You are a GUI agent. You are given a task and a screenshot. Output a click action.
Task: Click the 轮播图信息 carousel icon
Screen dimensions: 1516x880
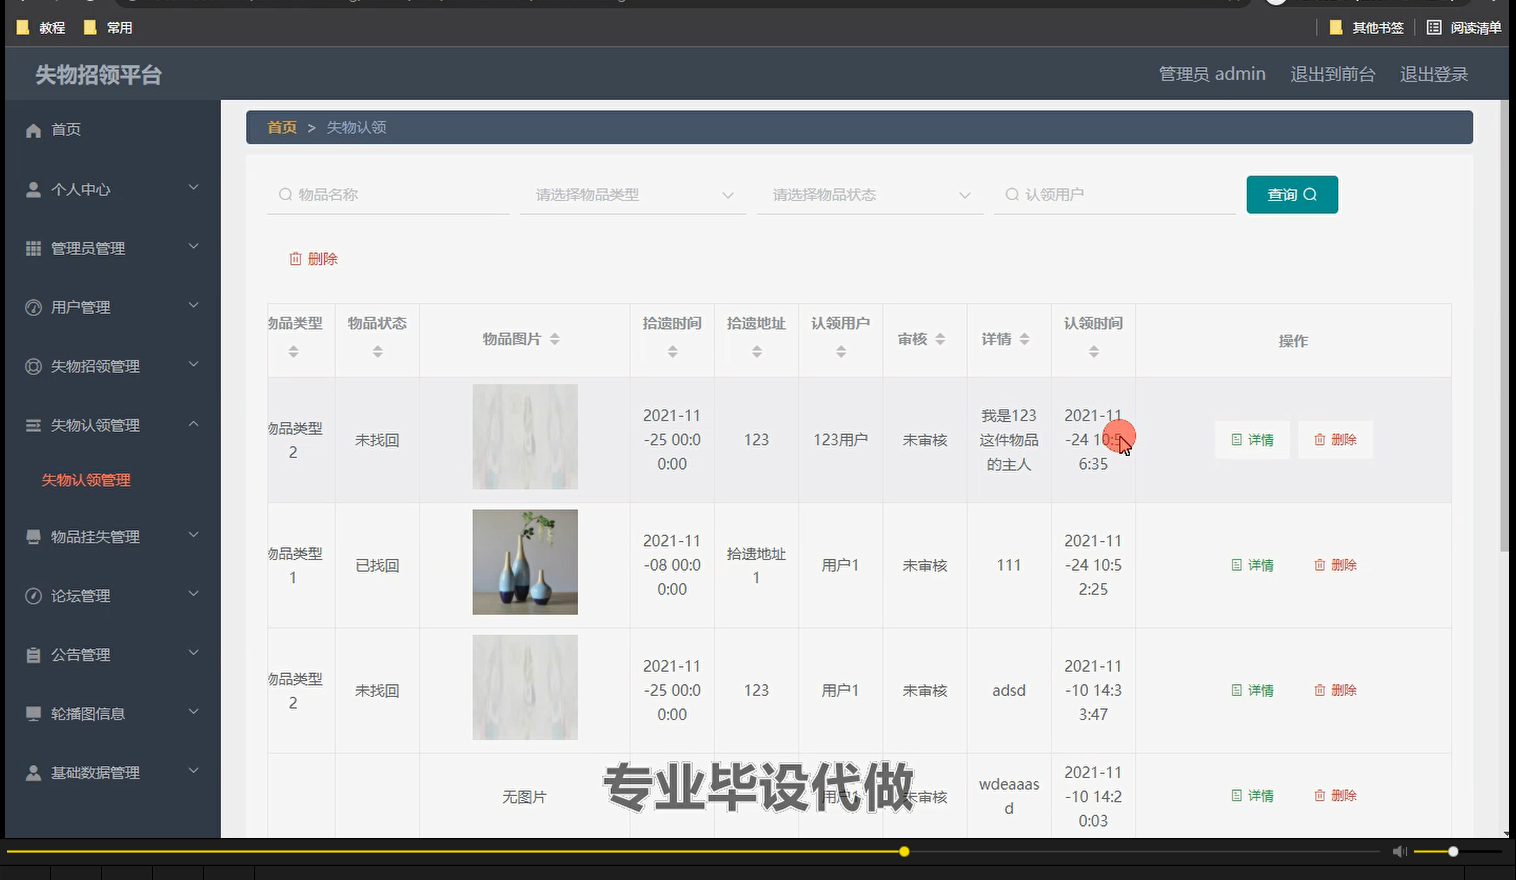(32, 713)
